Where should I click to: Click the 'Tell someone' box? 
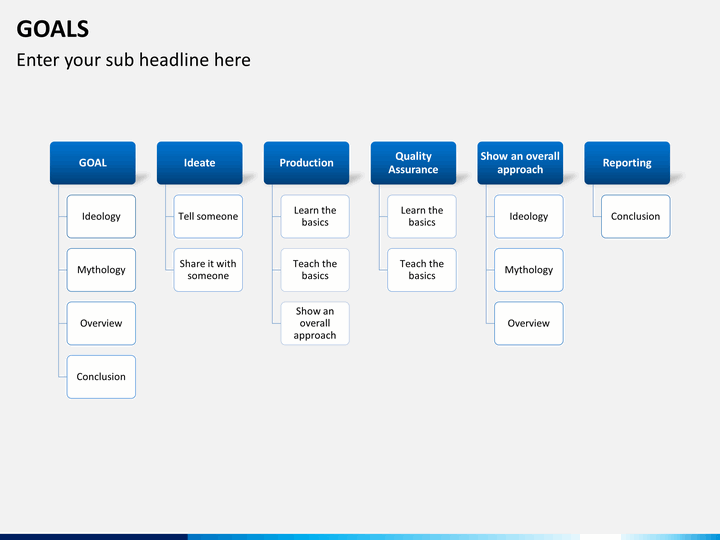click(208, 216)
